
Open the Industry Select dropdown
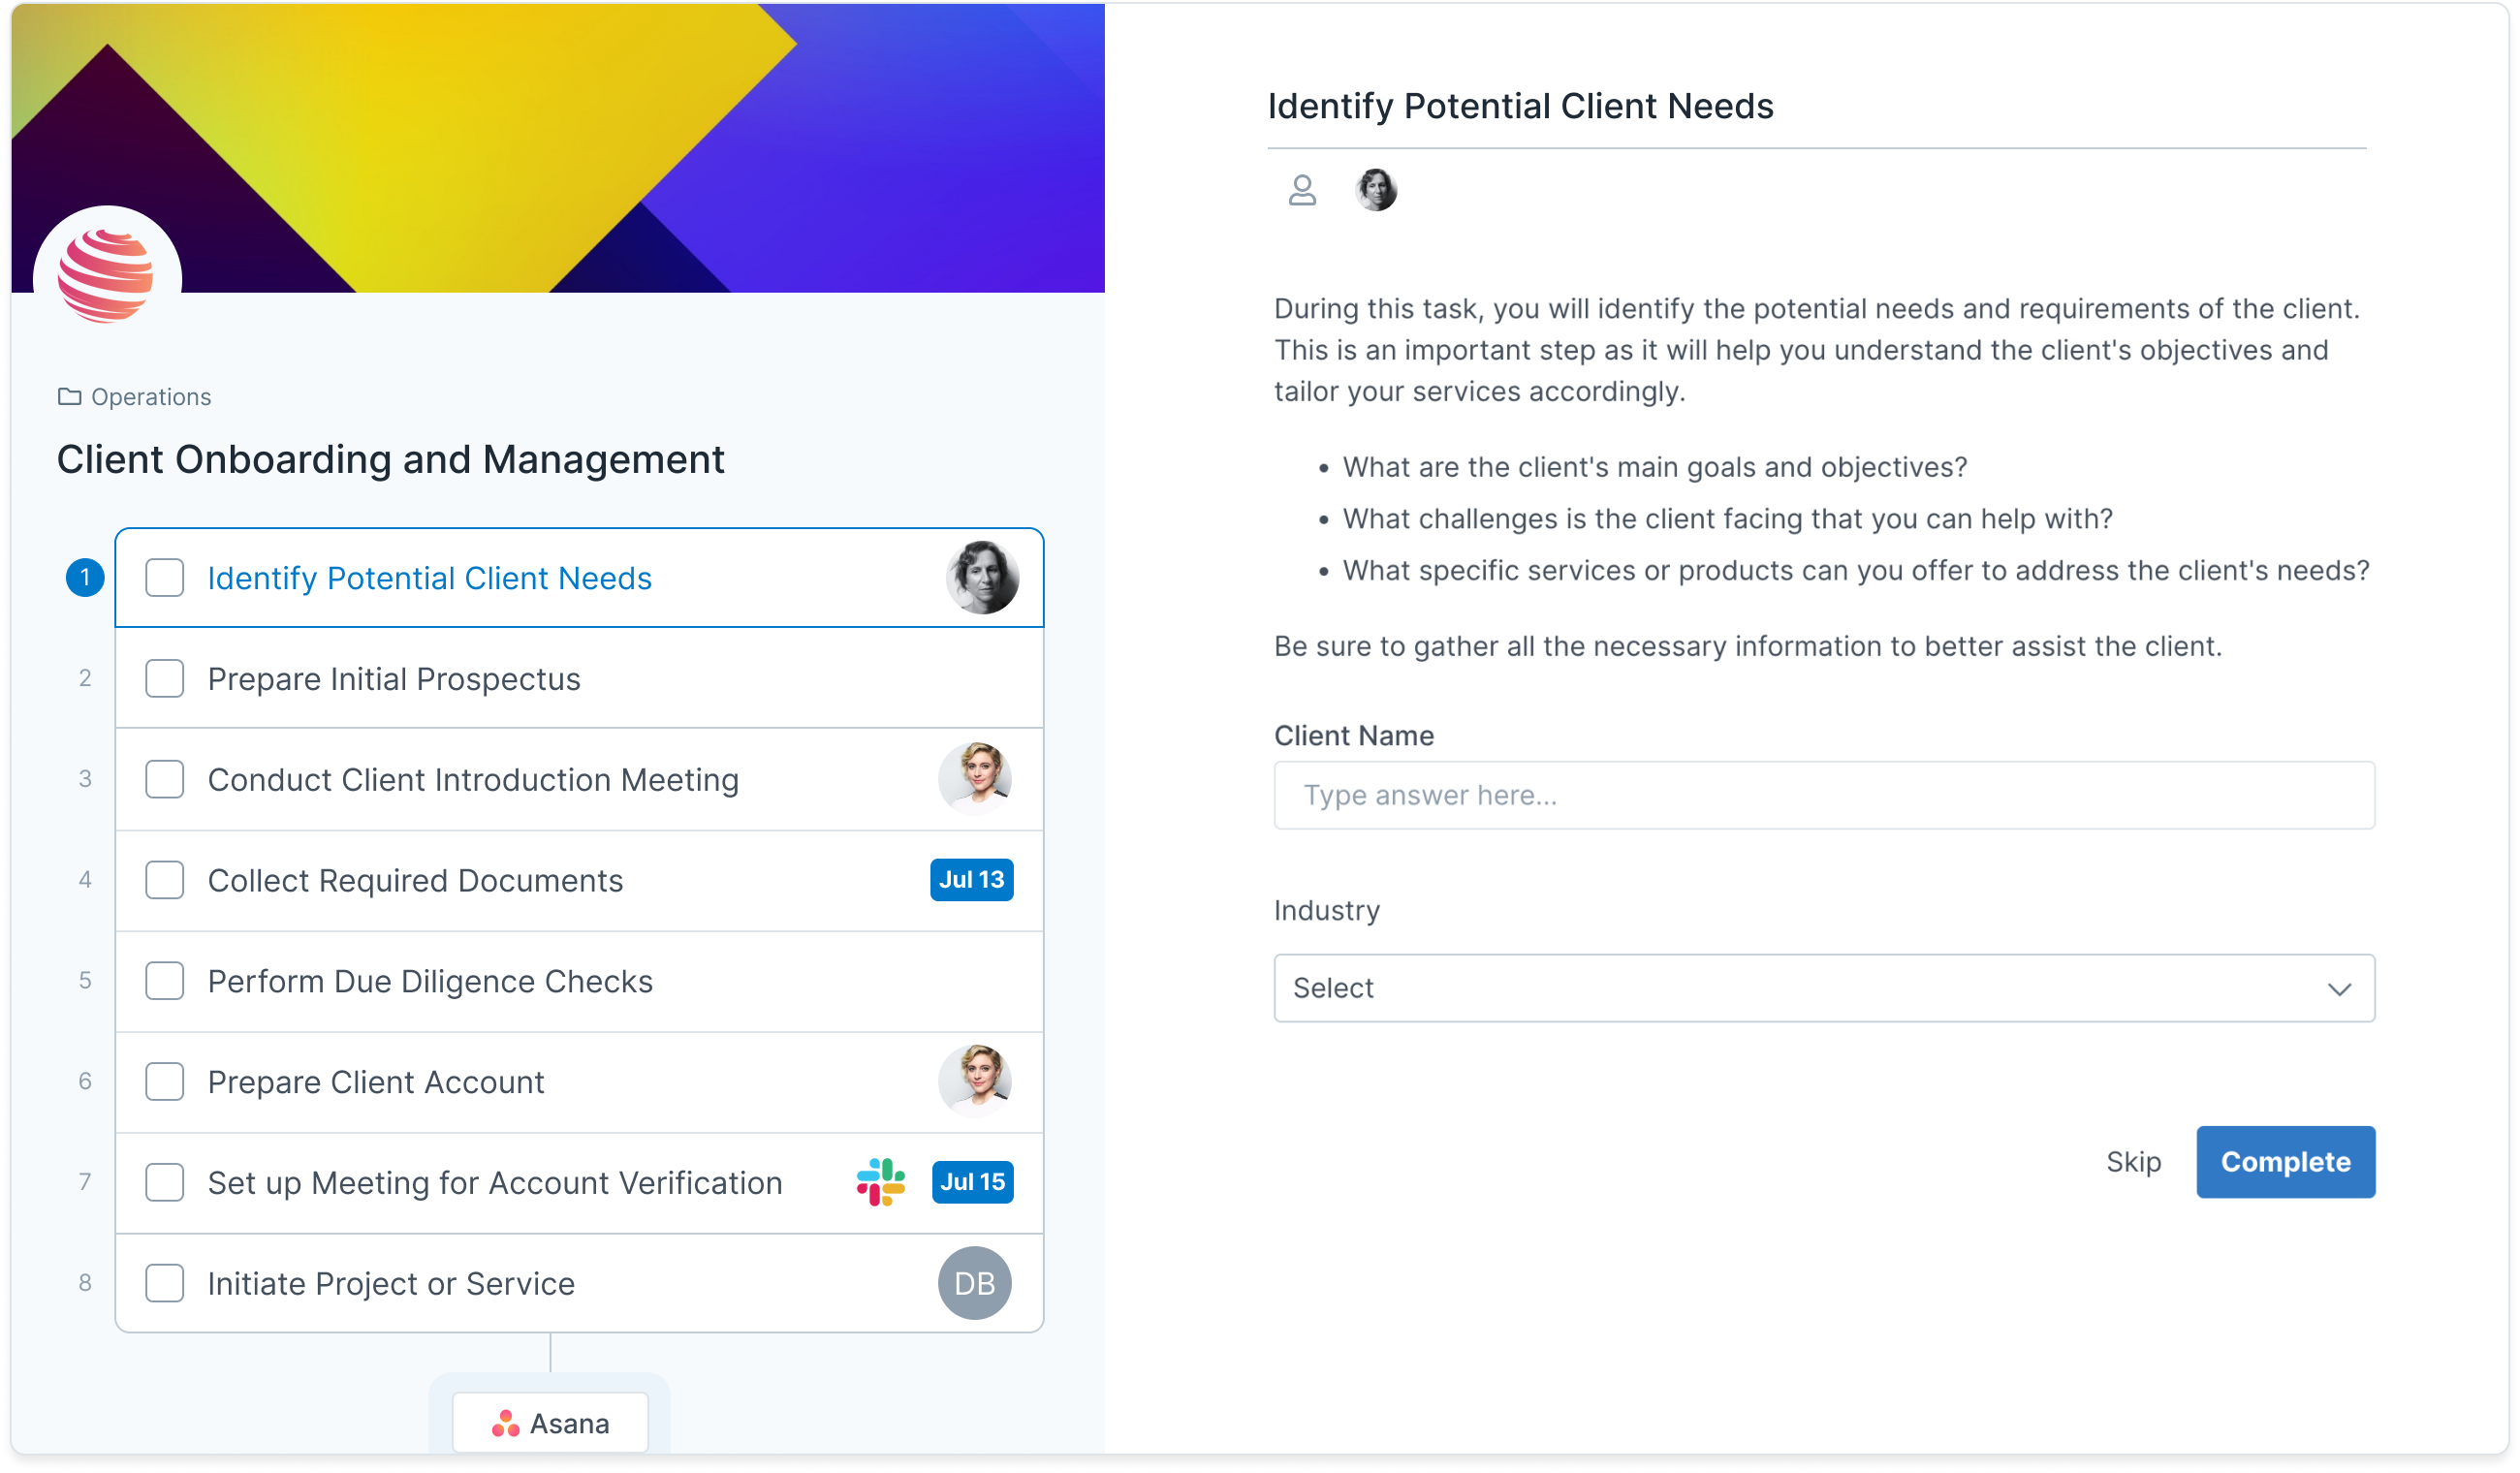tap(1824, 988)
